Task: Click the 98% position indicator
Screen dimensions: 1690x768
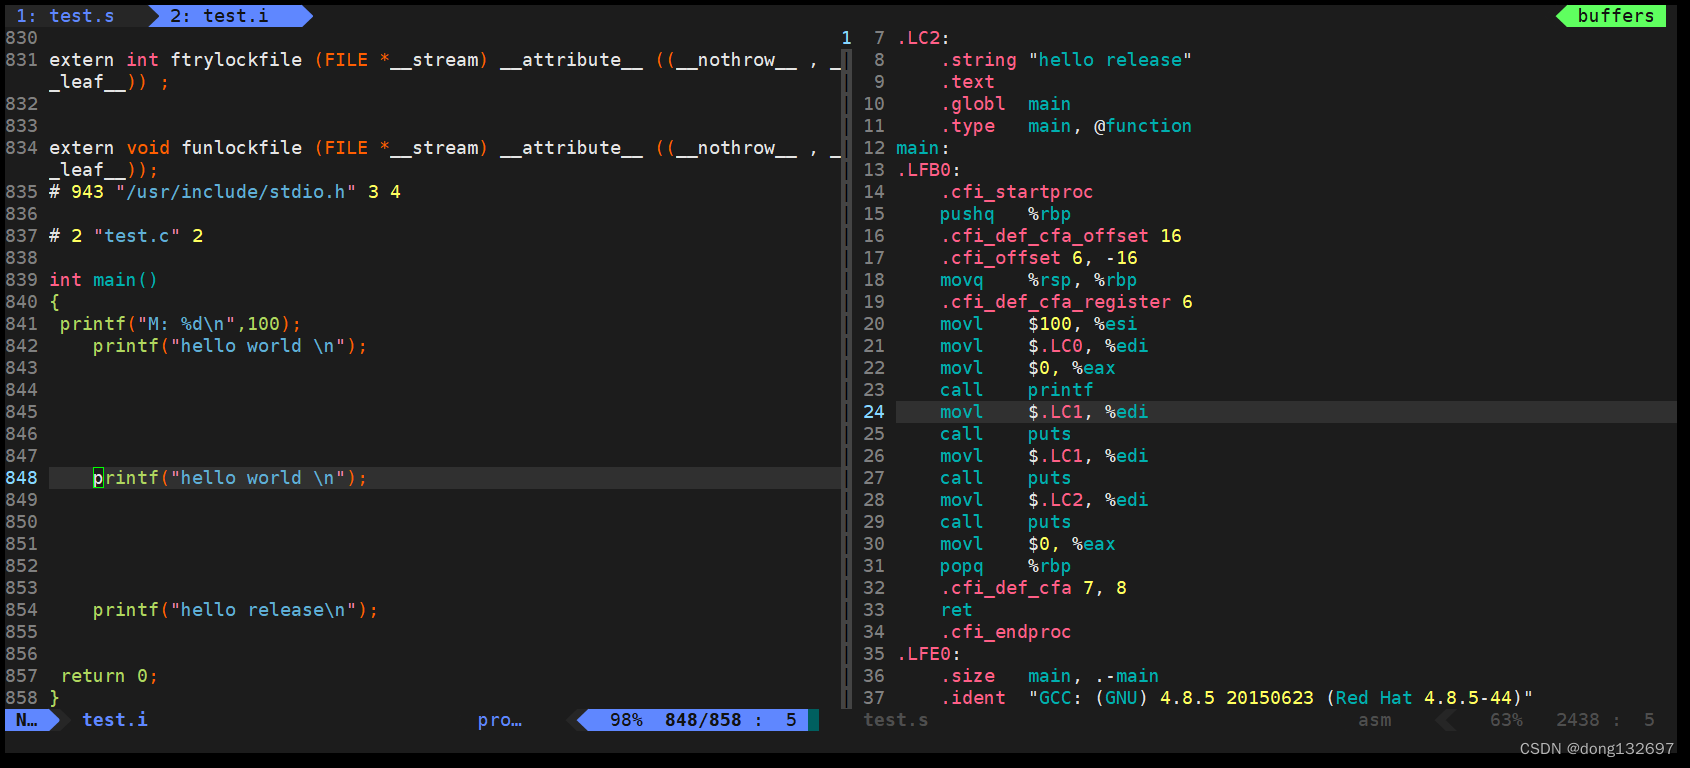Action: (x=627, y=720)
